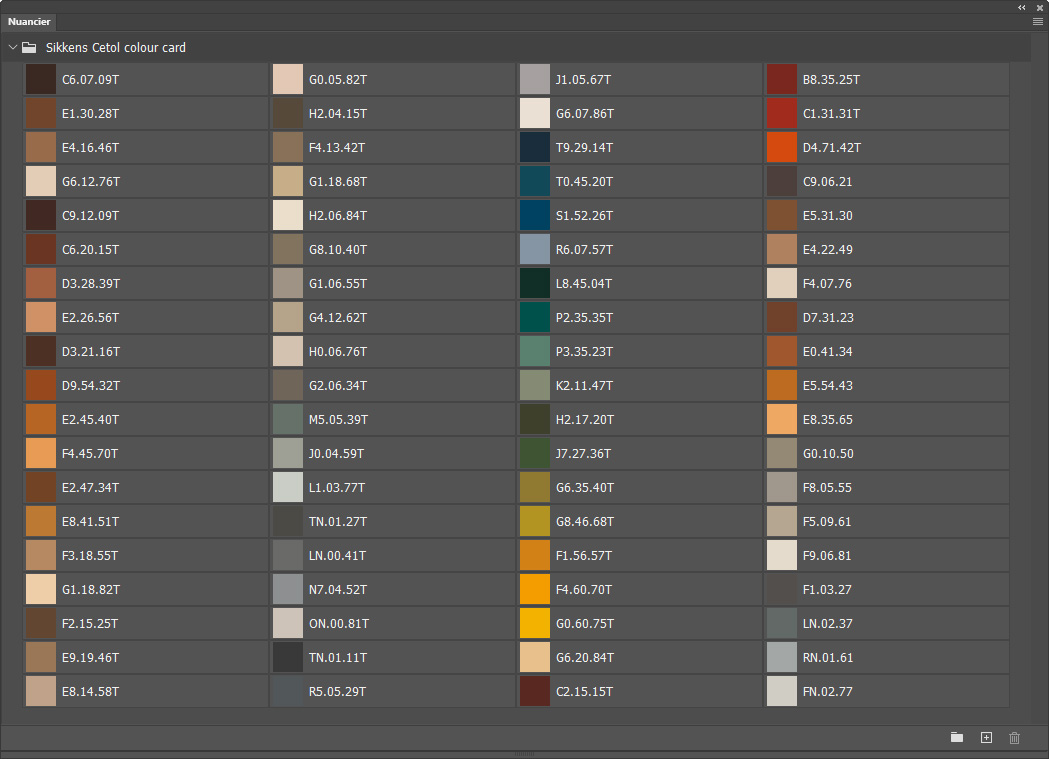1049x759 pixels.
Task: Click the G0.10.50 label text
Action: (x=828, y=453)
